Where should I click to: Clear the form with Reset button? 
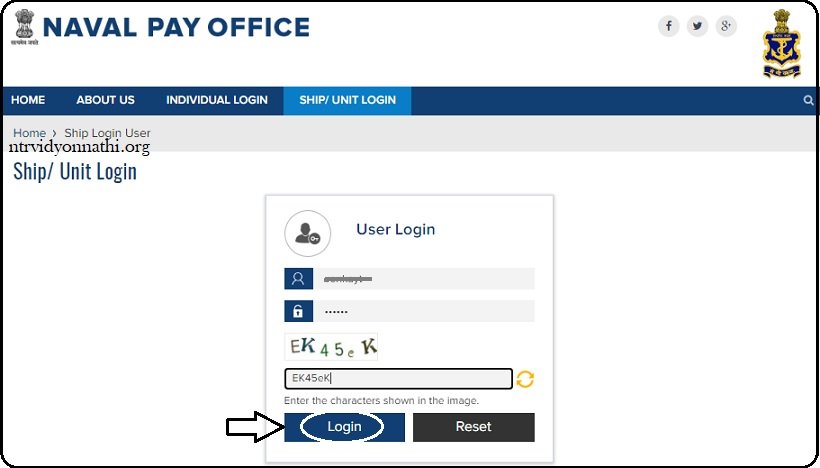coord(473,427)
